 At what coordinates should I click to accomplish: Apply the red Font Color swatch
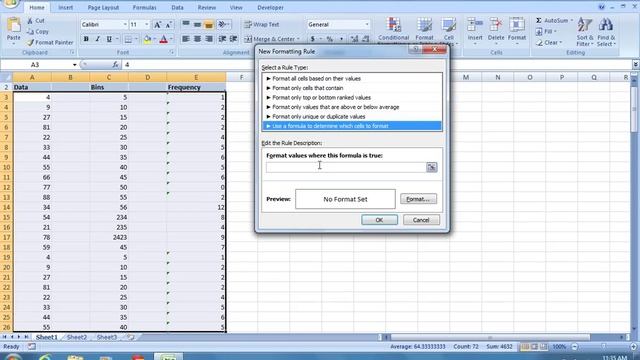pos(164,39)
